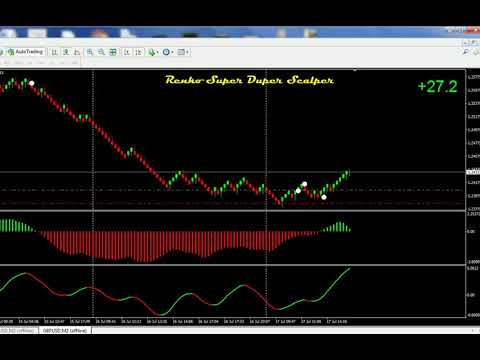Click the zoom in magnifier icon
Screen dimensions: 480x360
coord(90,52)
